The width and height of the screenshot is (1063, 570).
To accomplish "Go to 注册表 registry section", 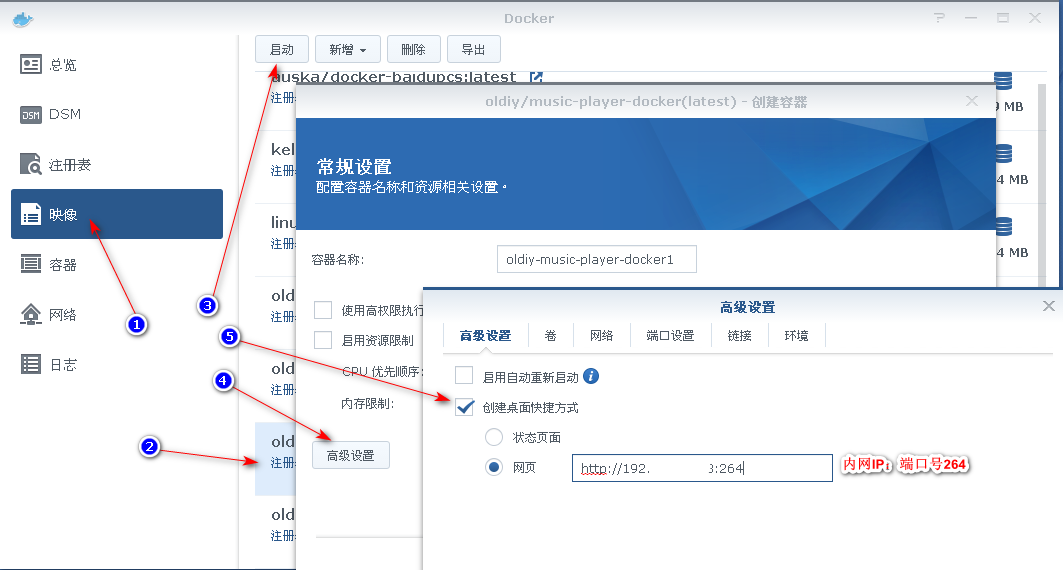I will [x=55, y=164].
